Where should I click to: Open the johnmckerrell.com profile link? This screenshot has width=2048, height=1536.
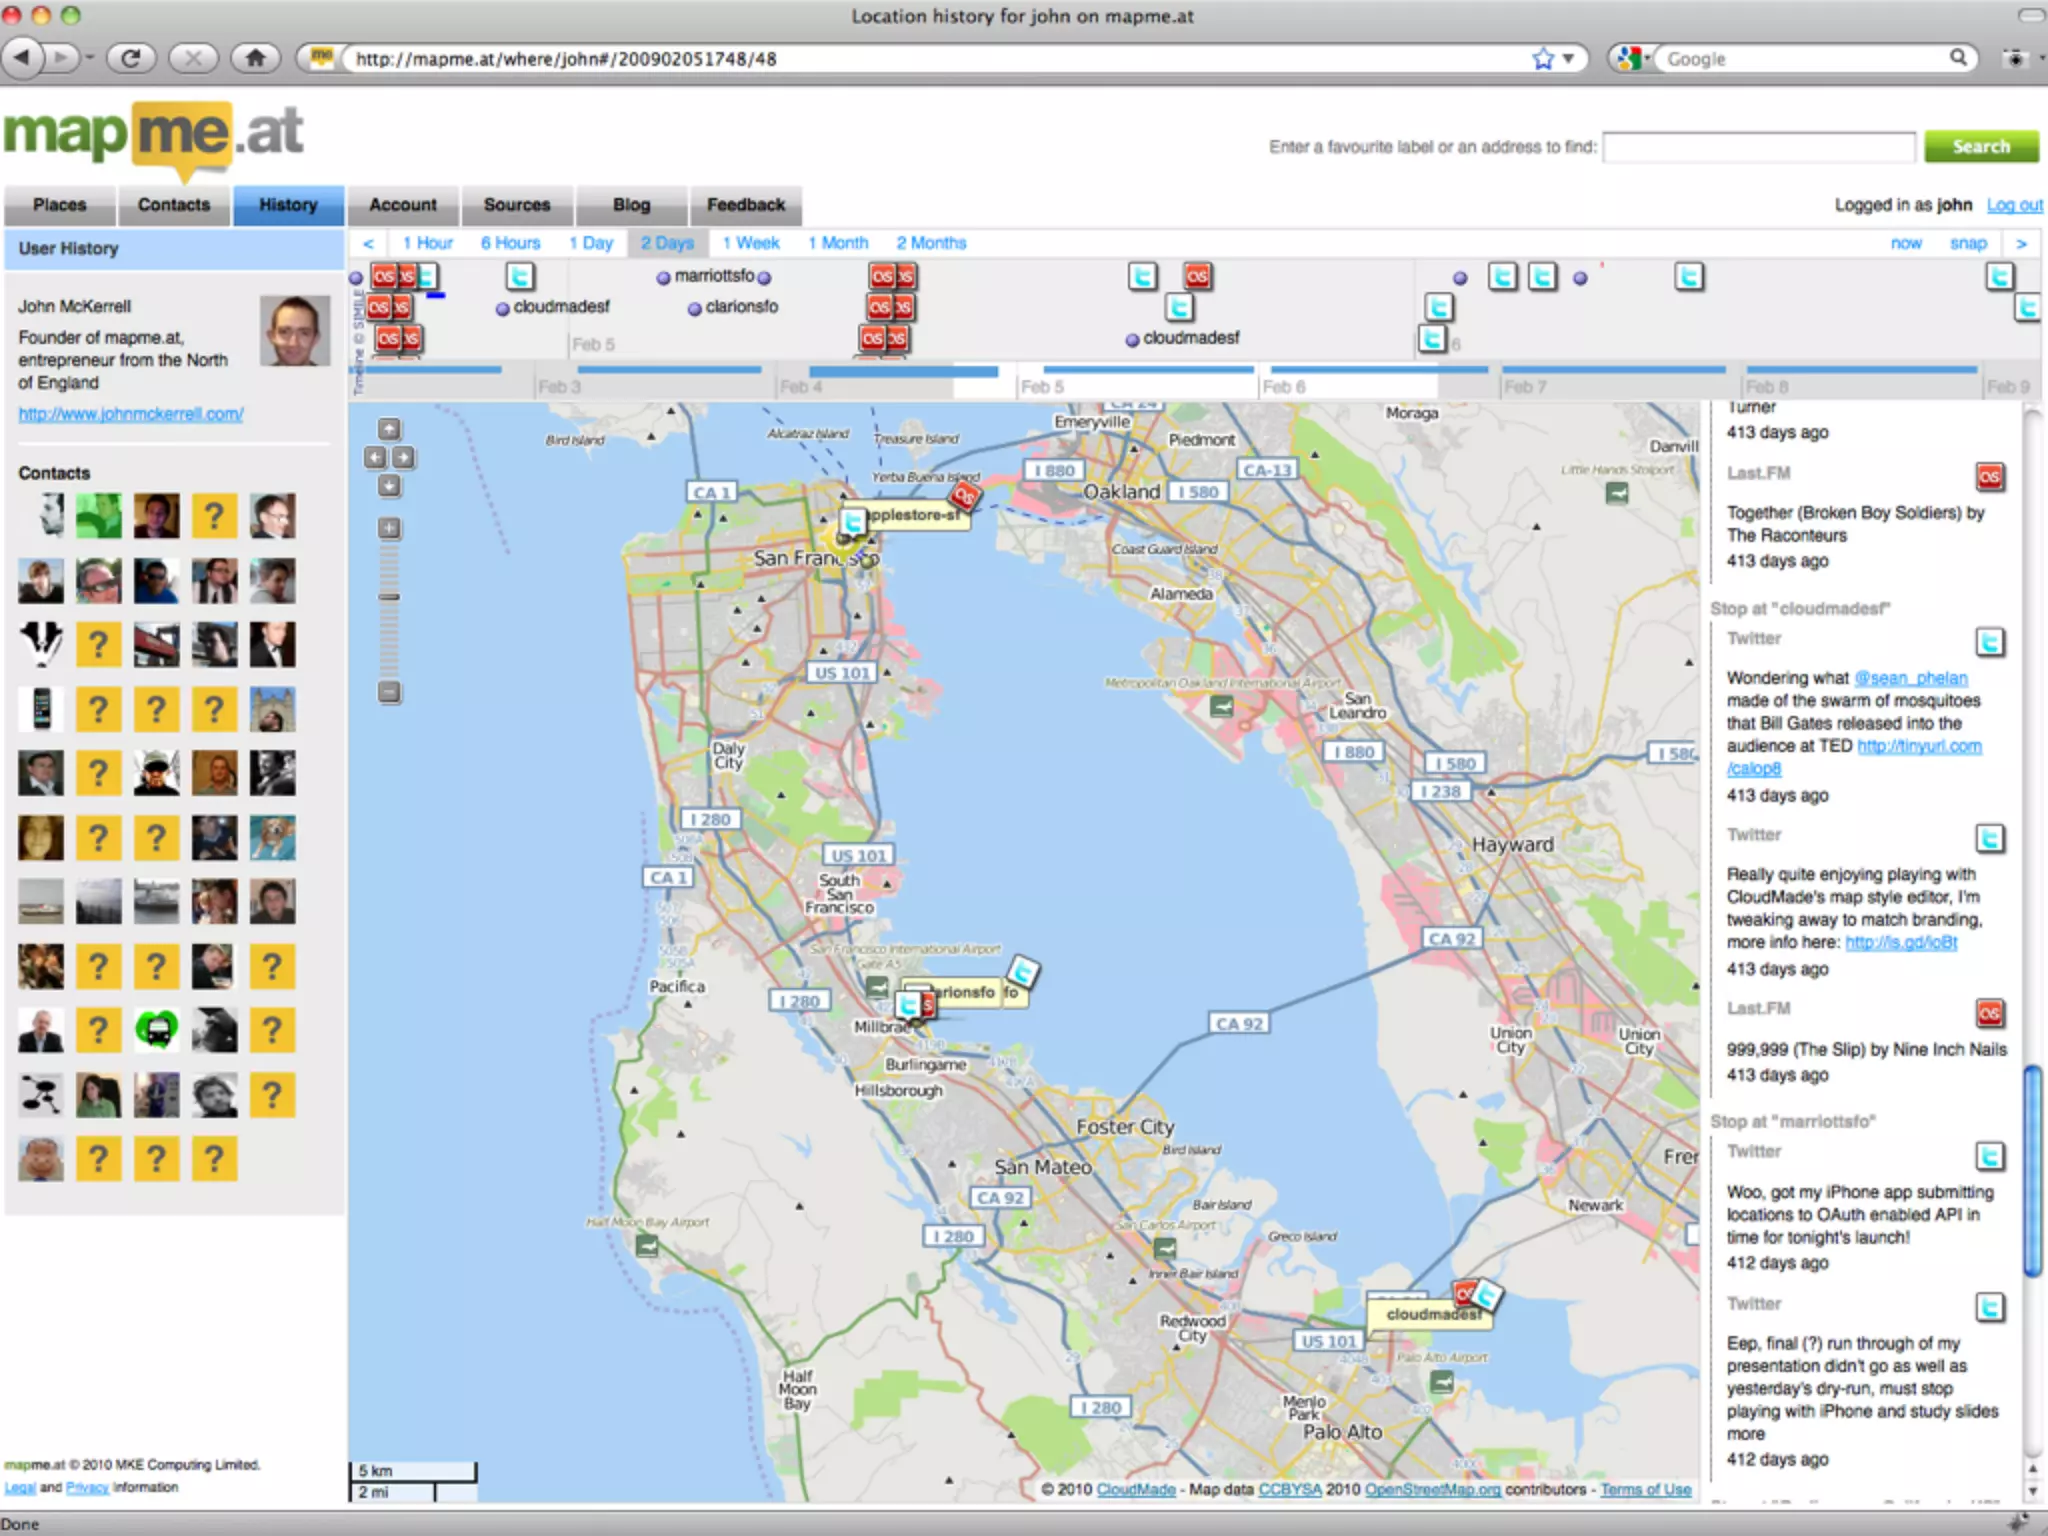(131, 414)
